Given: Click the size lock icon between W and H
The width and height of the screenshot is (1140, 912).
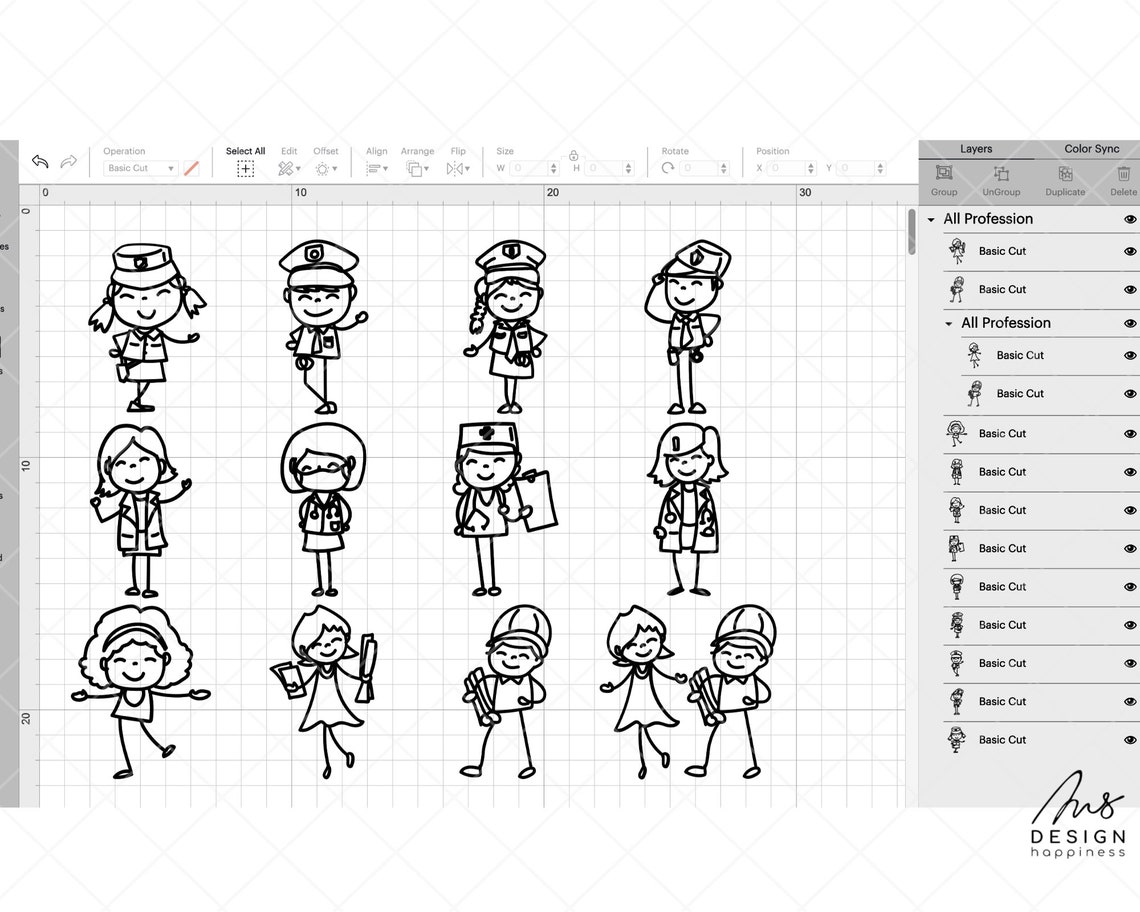Looking at the screenshot, I should click(573, 156).
